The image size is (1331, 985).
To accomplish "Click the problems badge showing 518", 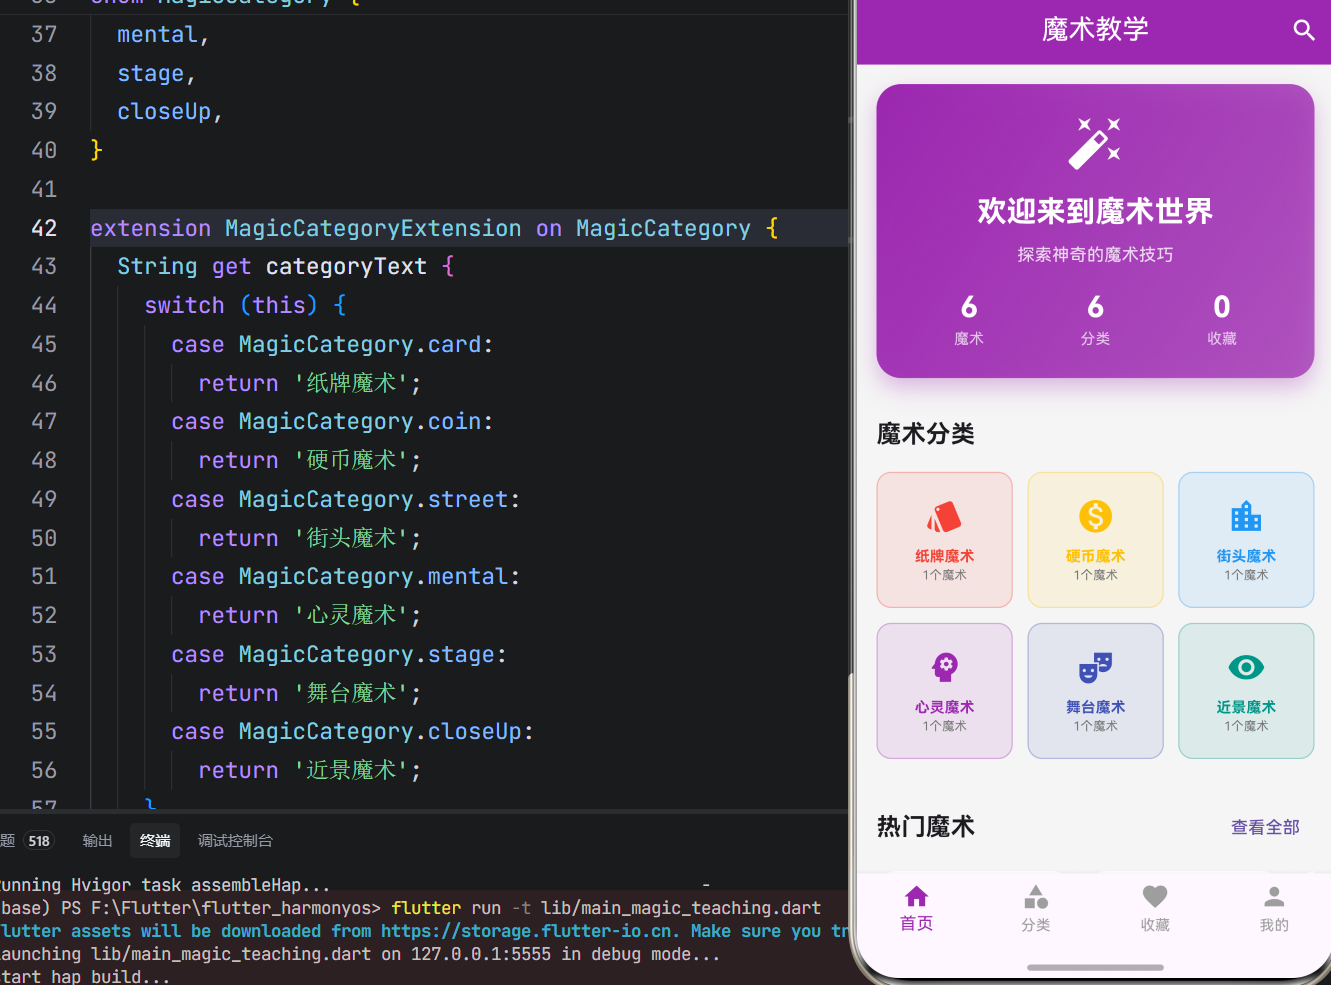I will (38, 840).
